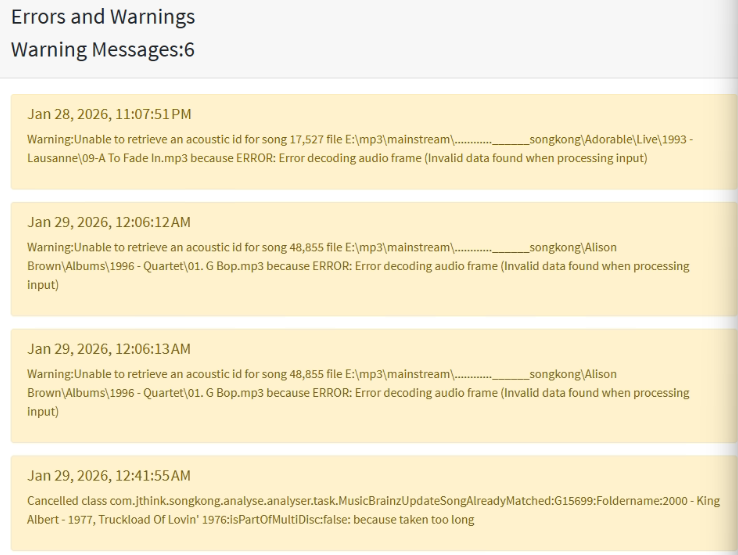Select the 12:06:13 AM warning timestamp

point(109,349)
